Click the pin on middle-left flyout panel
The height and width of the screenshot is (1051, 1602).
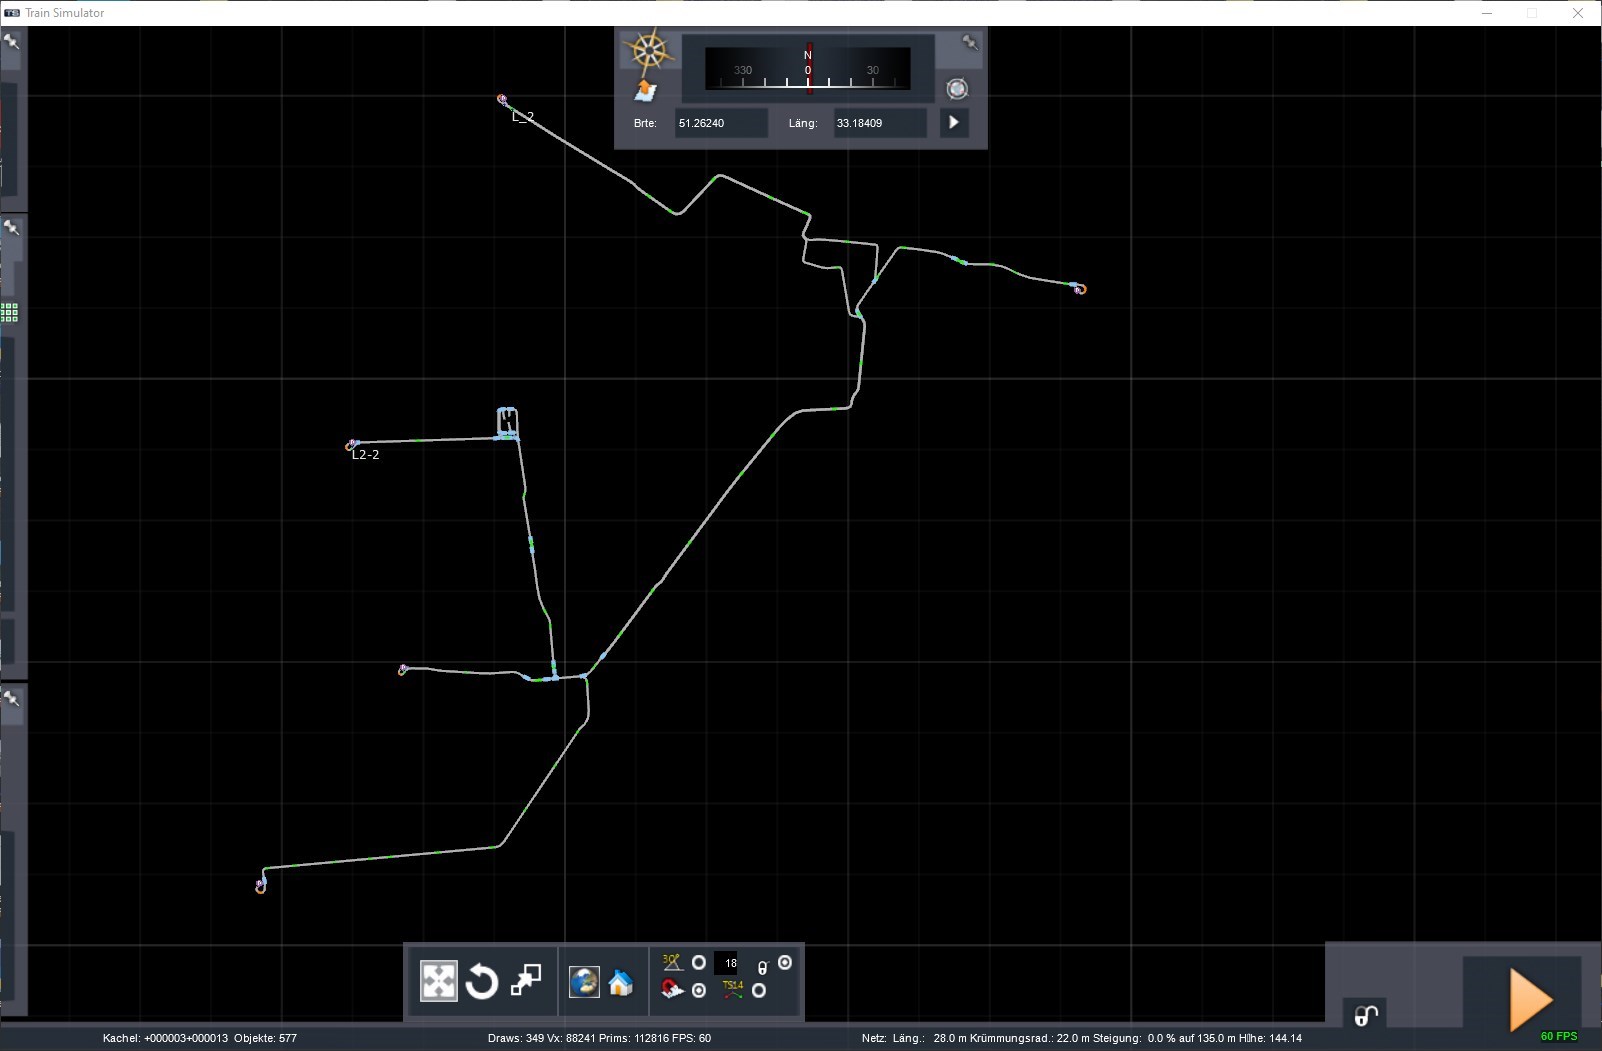(12, 228)
